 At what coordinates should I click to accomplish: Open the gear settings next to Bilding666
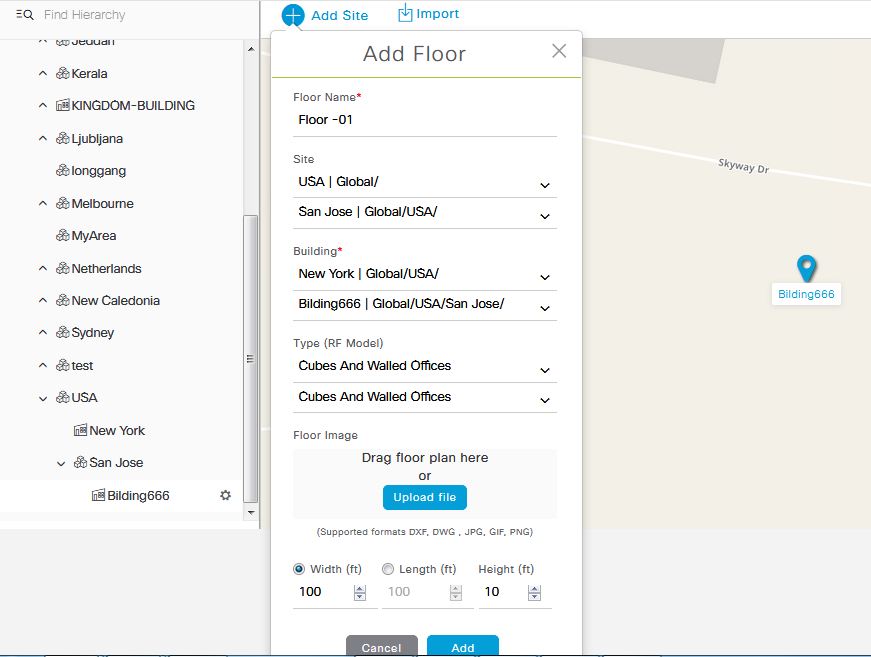tap(225, 495)
